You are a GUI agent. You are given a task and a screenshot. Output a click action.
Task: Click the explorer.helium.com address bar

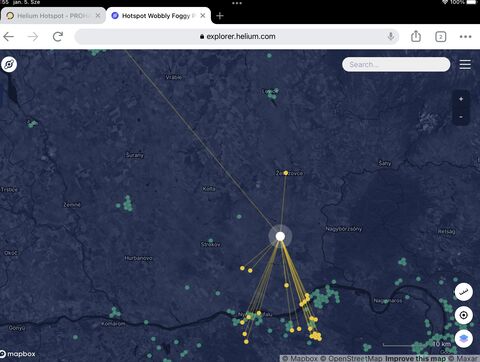[x=237, y=36]
